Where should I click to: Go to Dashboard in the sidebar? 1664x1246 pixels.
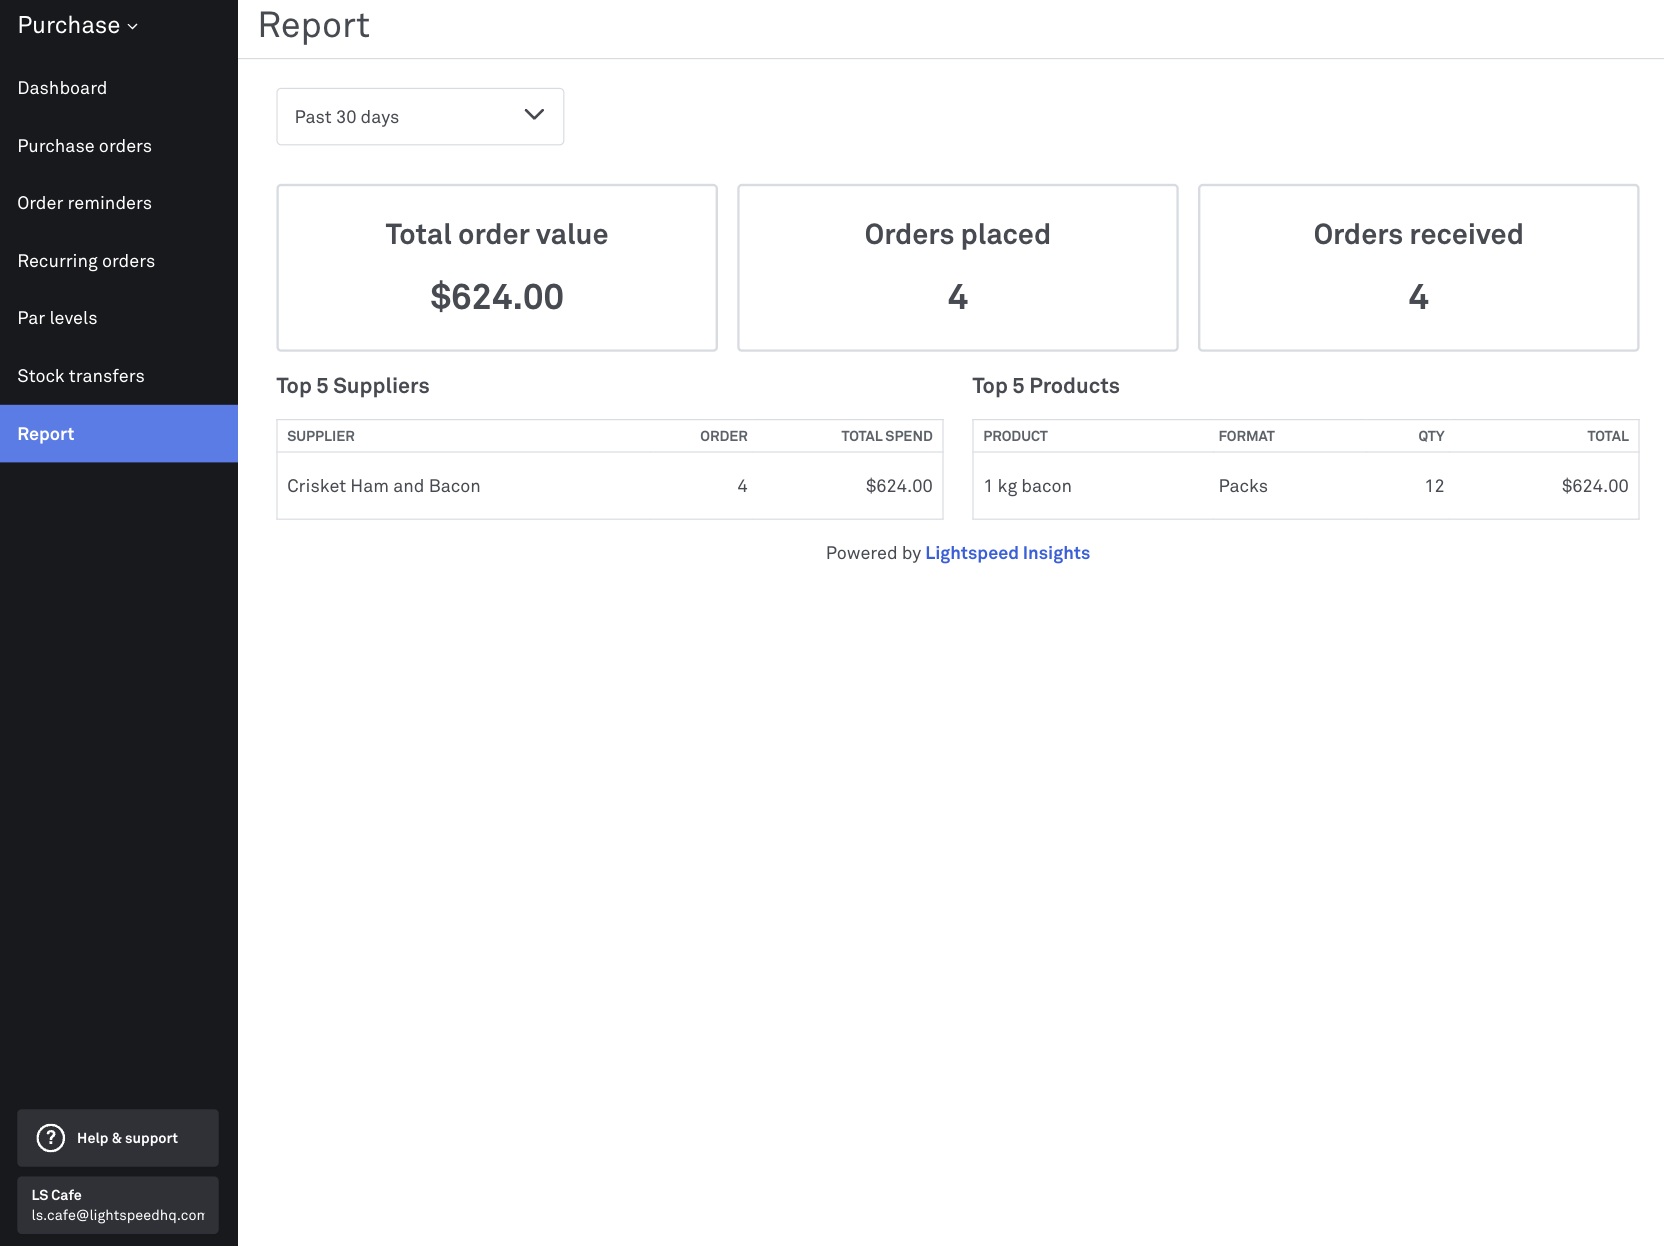point(62,88)
